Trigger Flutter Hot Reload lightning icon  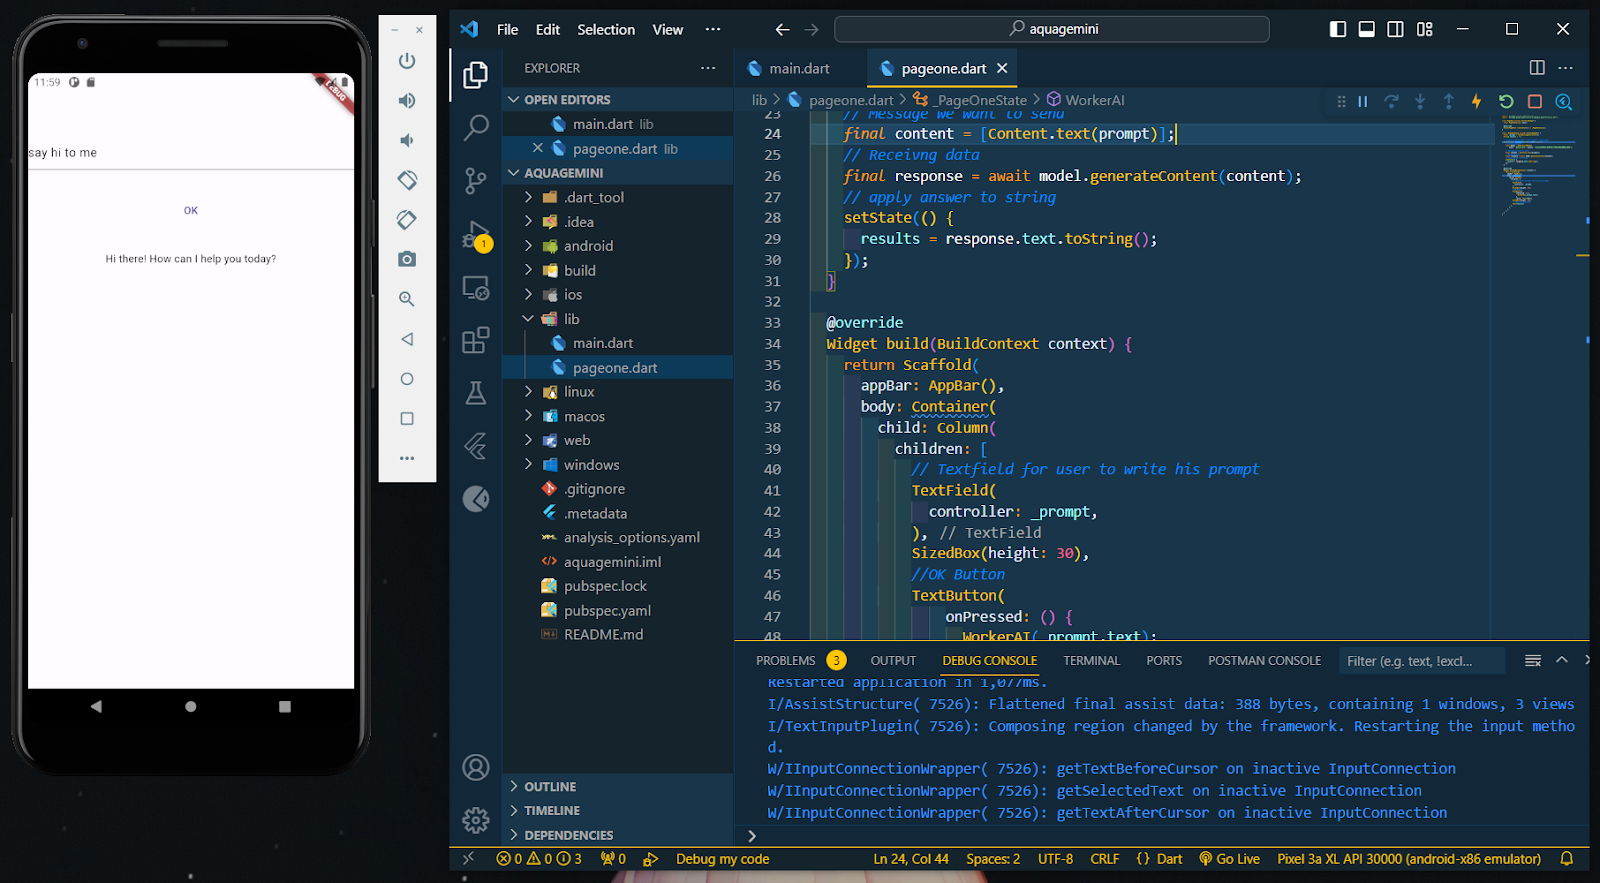click(x=1476, y=101)
